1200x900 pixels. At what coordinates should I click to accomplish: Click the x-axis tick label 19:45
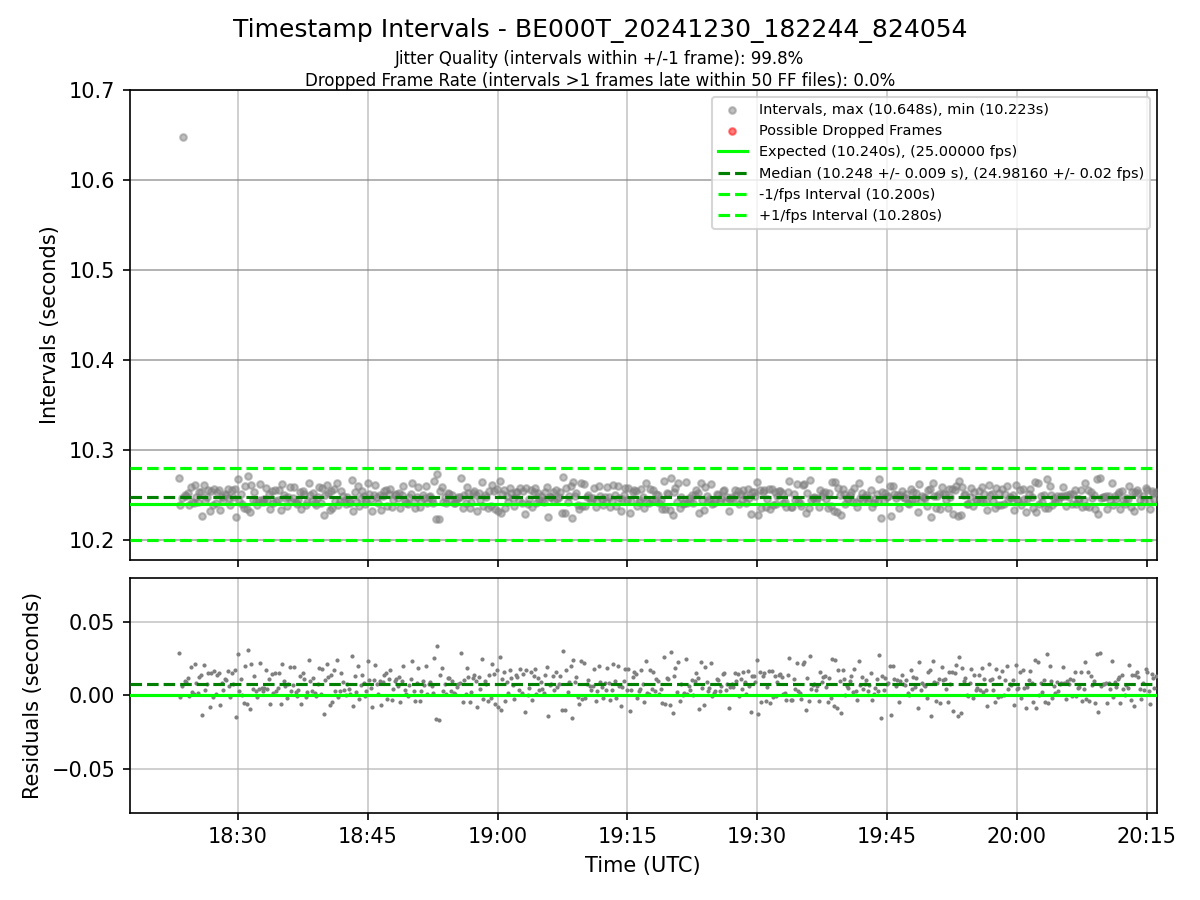tap(888, 836)
